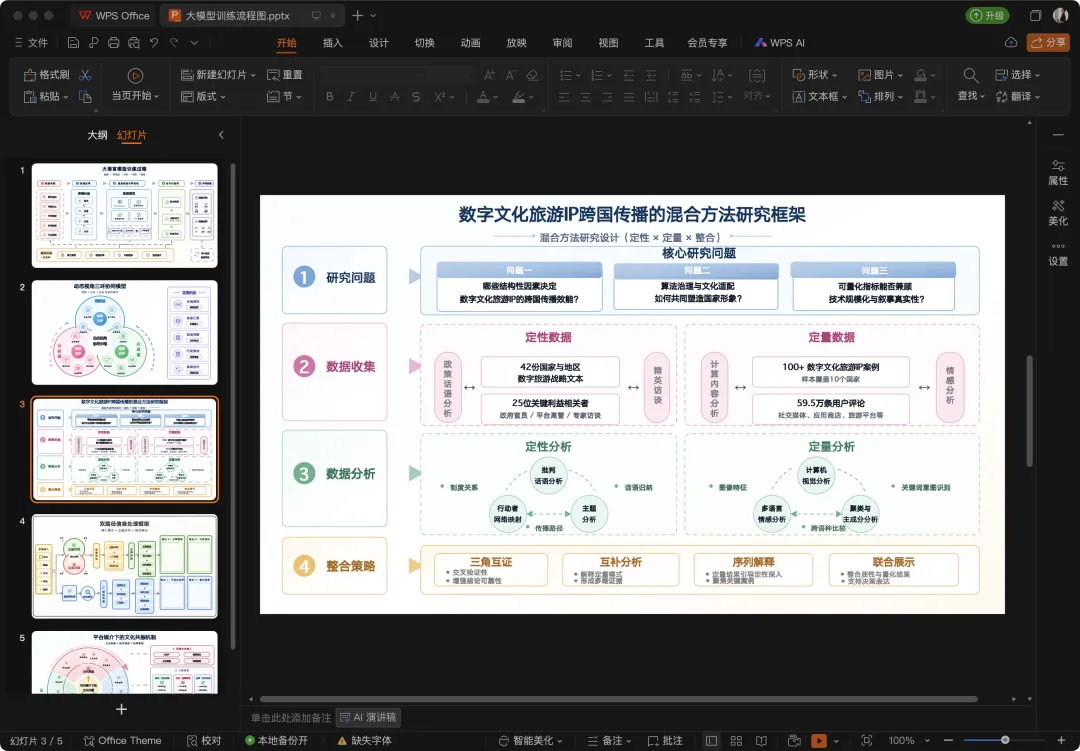Increase font size with A+ icon
The width and height of the screenshot is (1080, 751).
(490, 75)
